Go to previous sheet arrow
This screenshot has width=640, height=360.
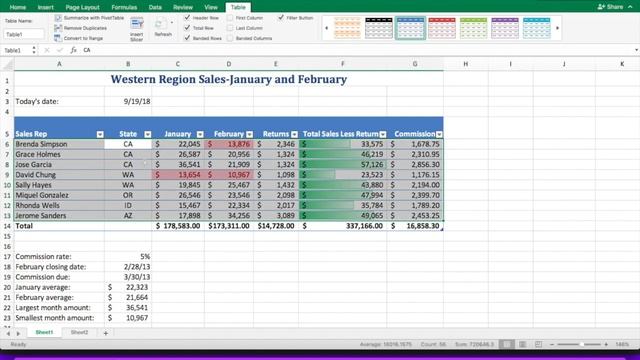(8, 333)
